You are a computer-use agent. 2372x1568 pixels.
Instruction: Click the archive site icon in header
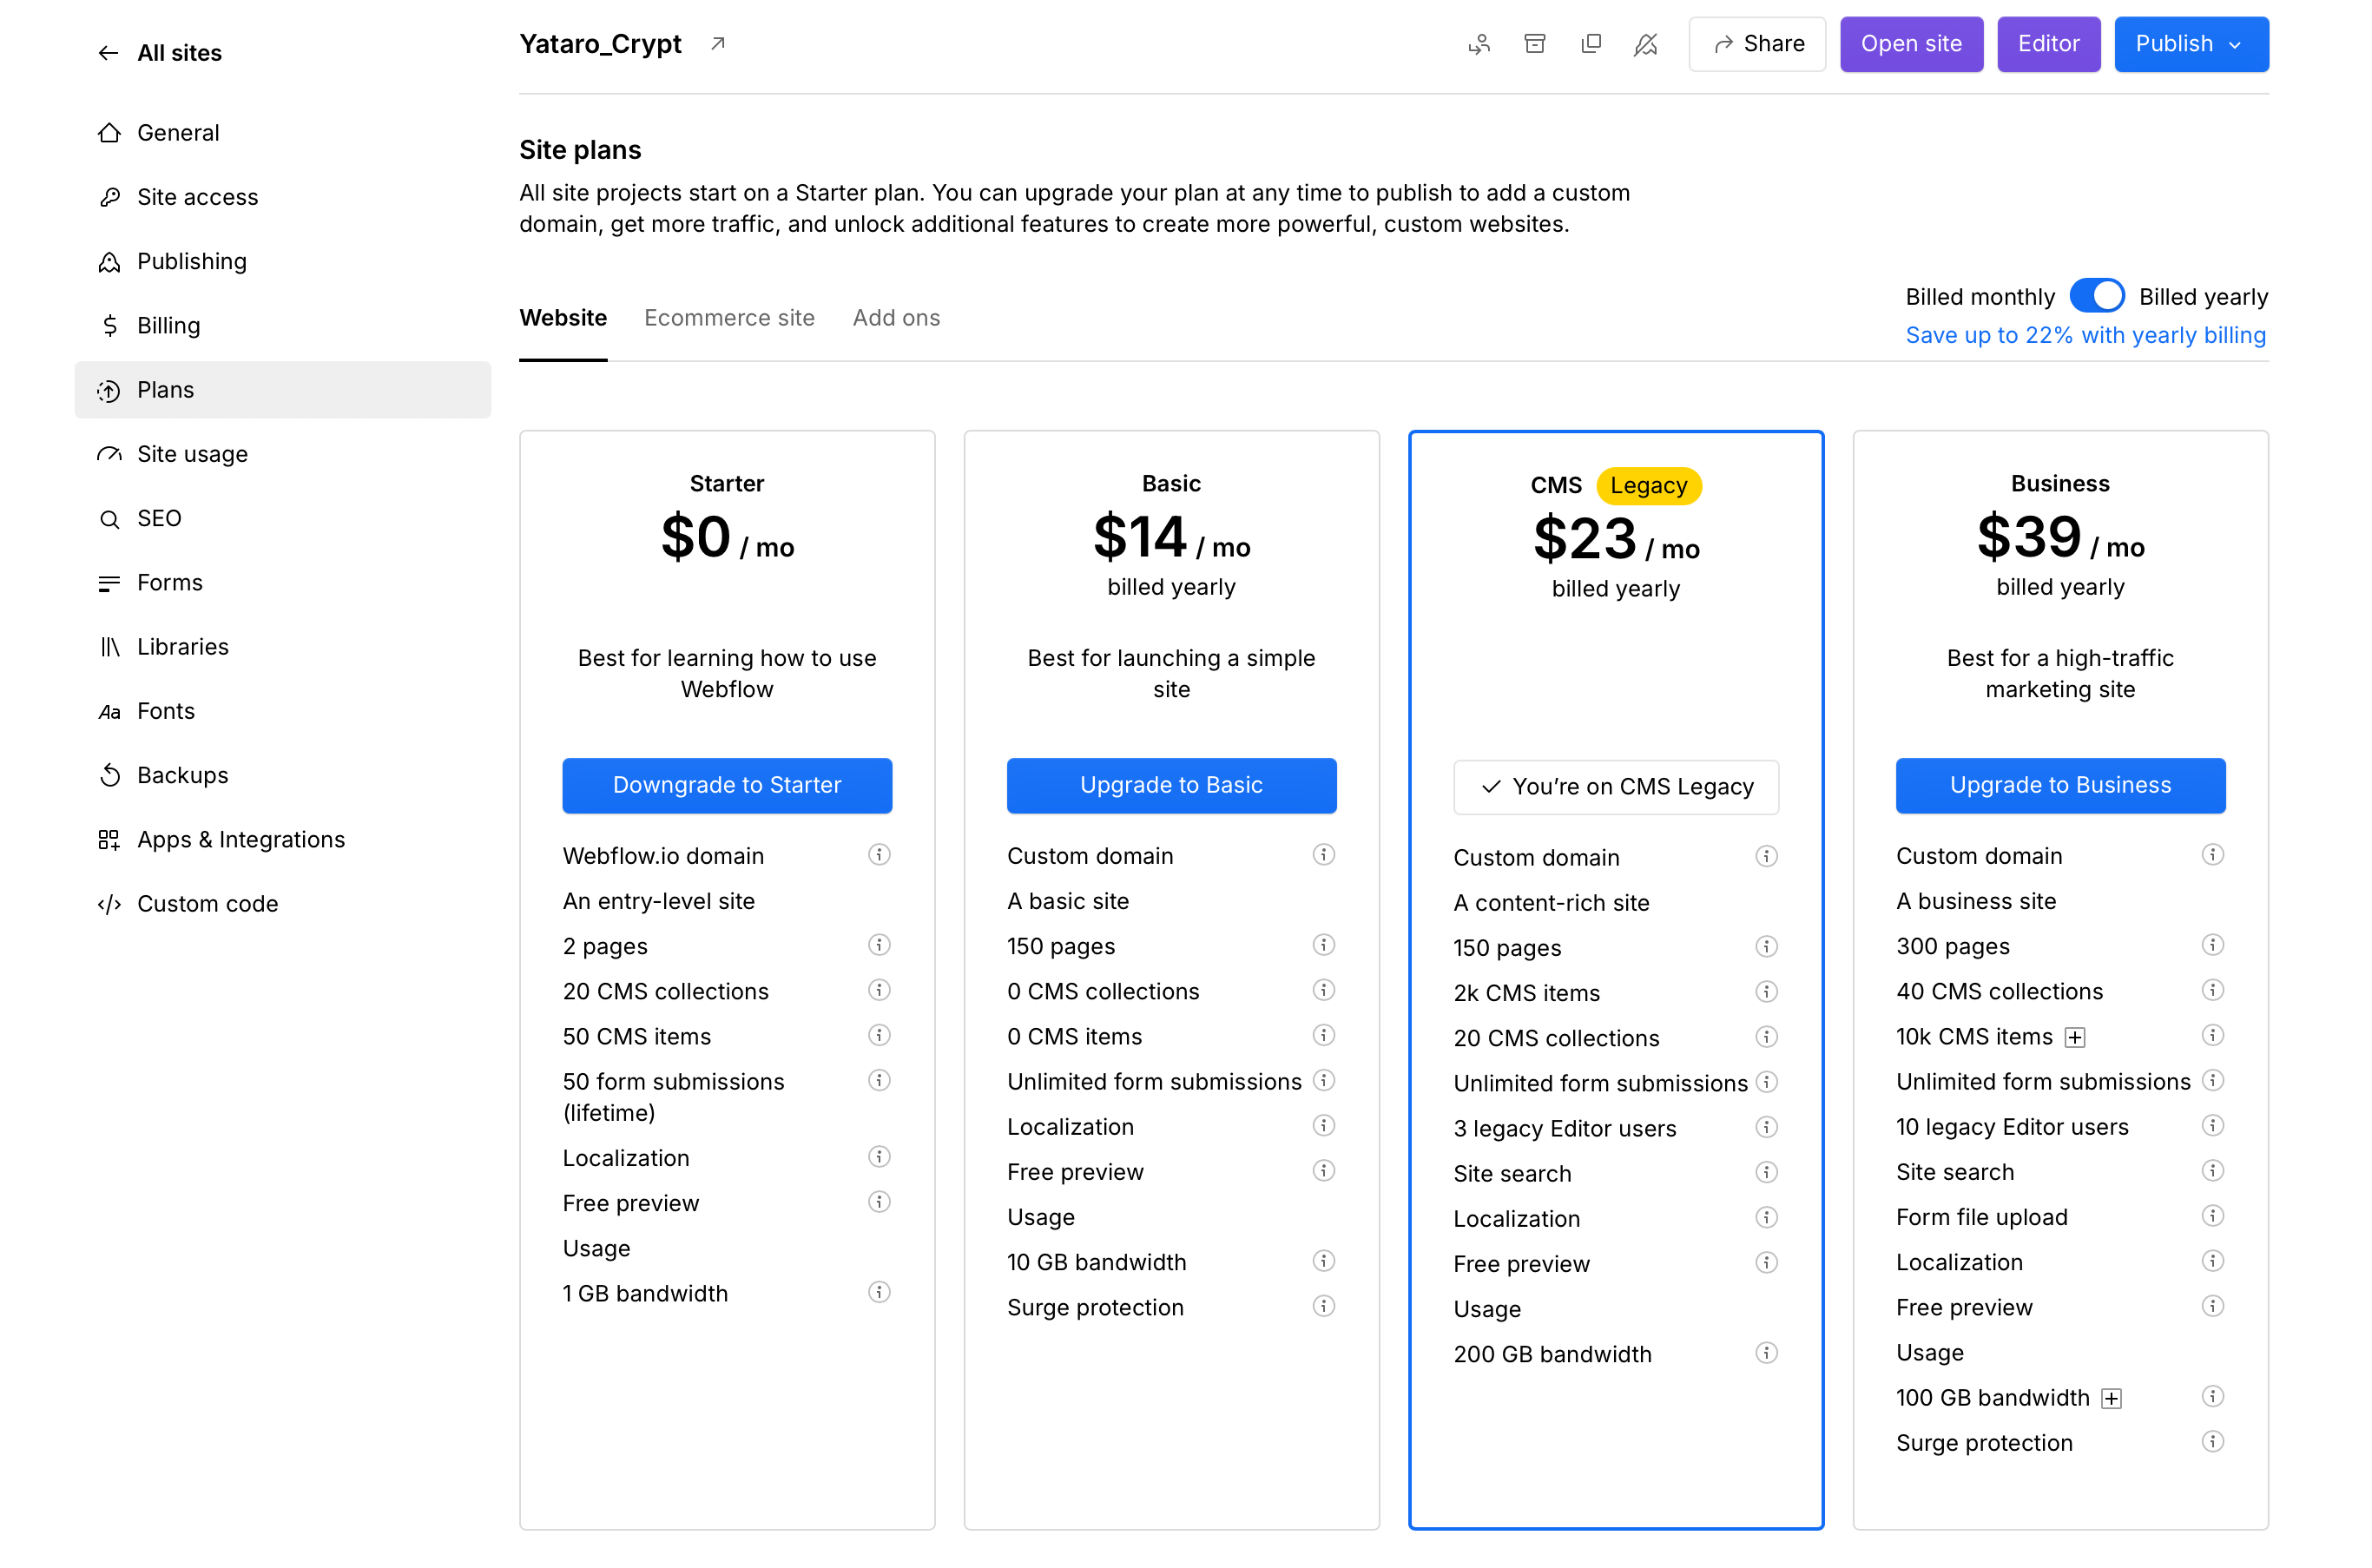coord(1535,44)
